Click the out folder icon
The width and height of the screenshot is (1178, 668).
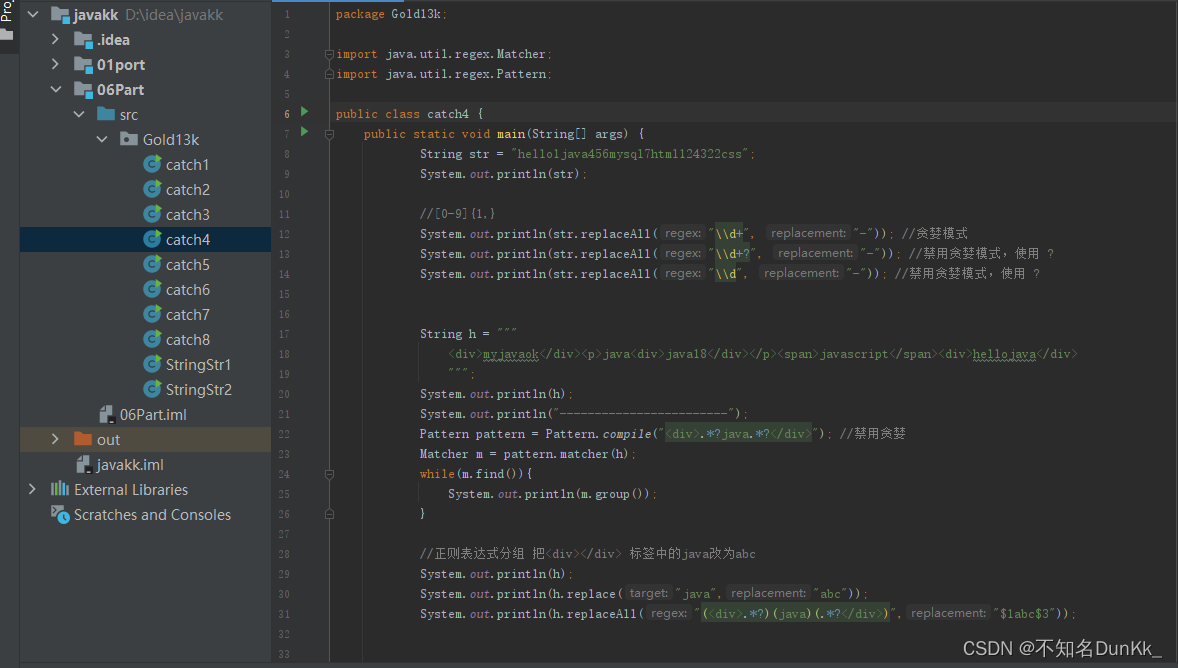[x=83, y=439]
